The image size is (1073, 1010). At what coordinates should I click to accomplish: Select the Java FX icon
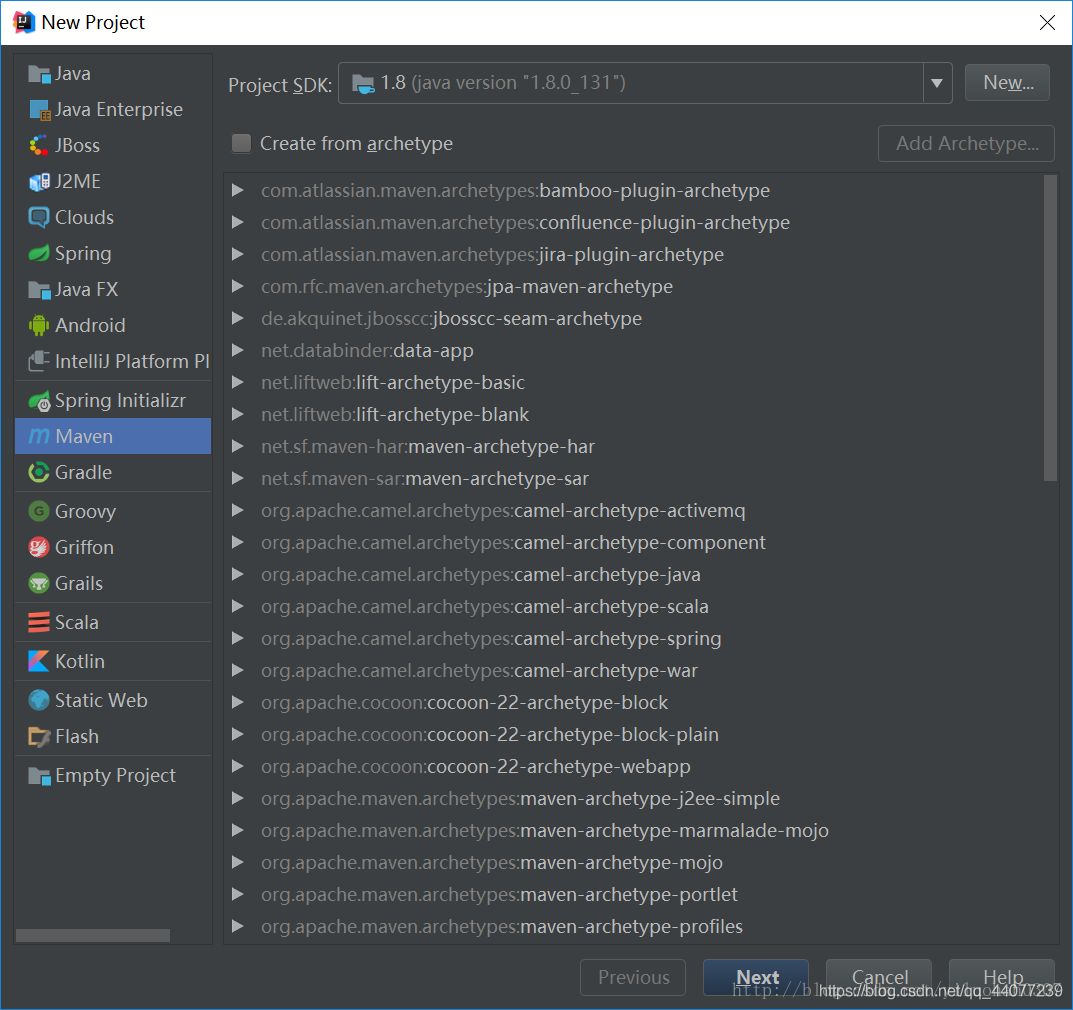tap(39, 290)
